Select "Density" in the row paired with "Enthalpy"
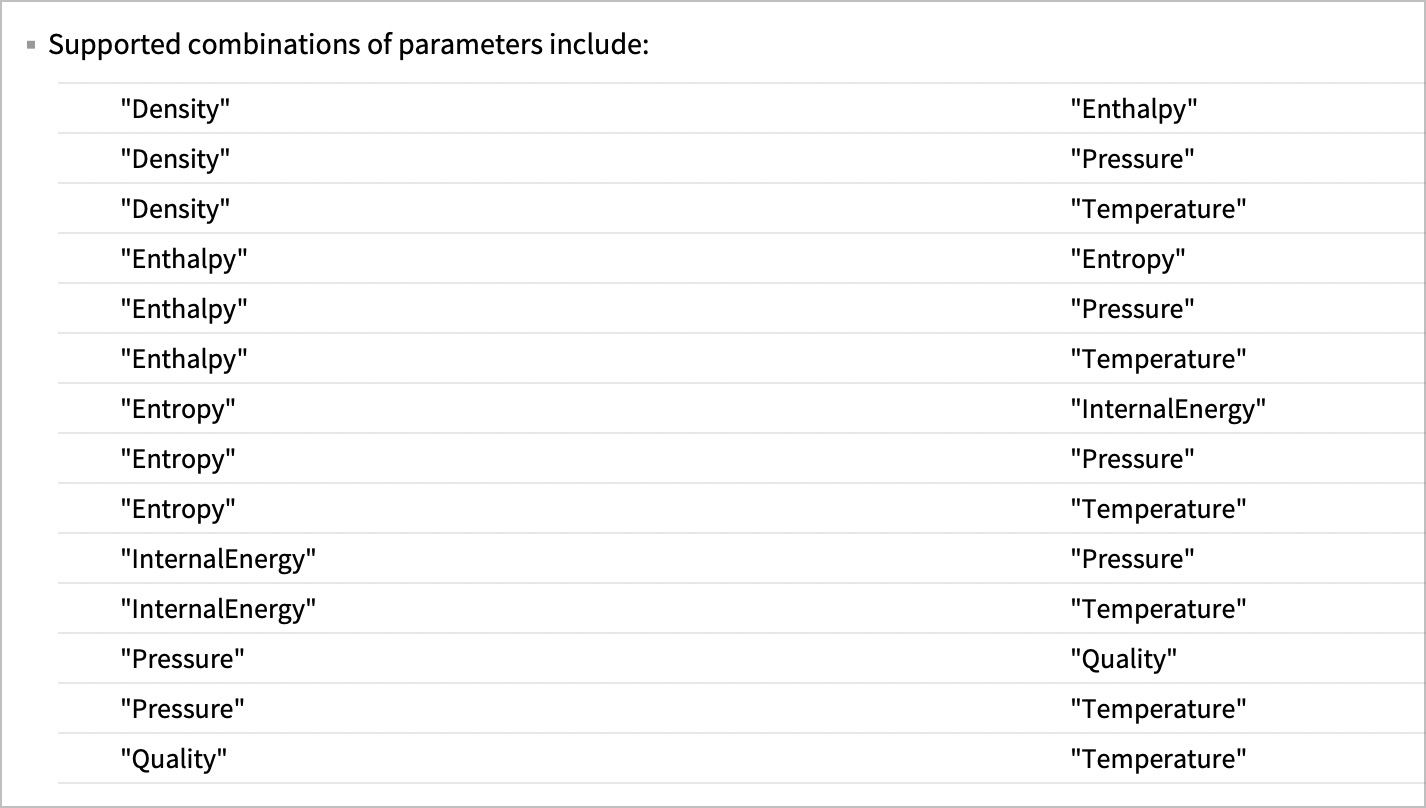The image size is (1426, 808). [x=175, y=109]
